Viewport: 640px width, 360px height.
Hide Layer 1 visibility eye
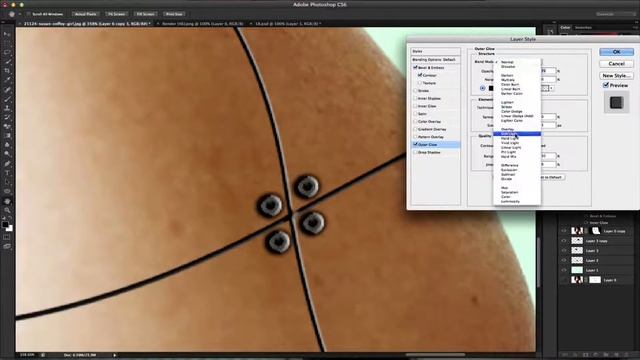pos(564,270)
